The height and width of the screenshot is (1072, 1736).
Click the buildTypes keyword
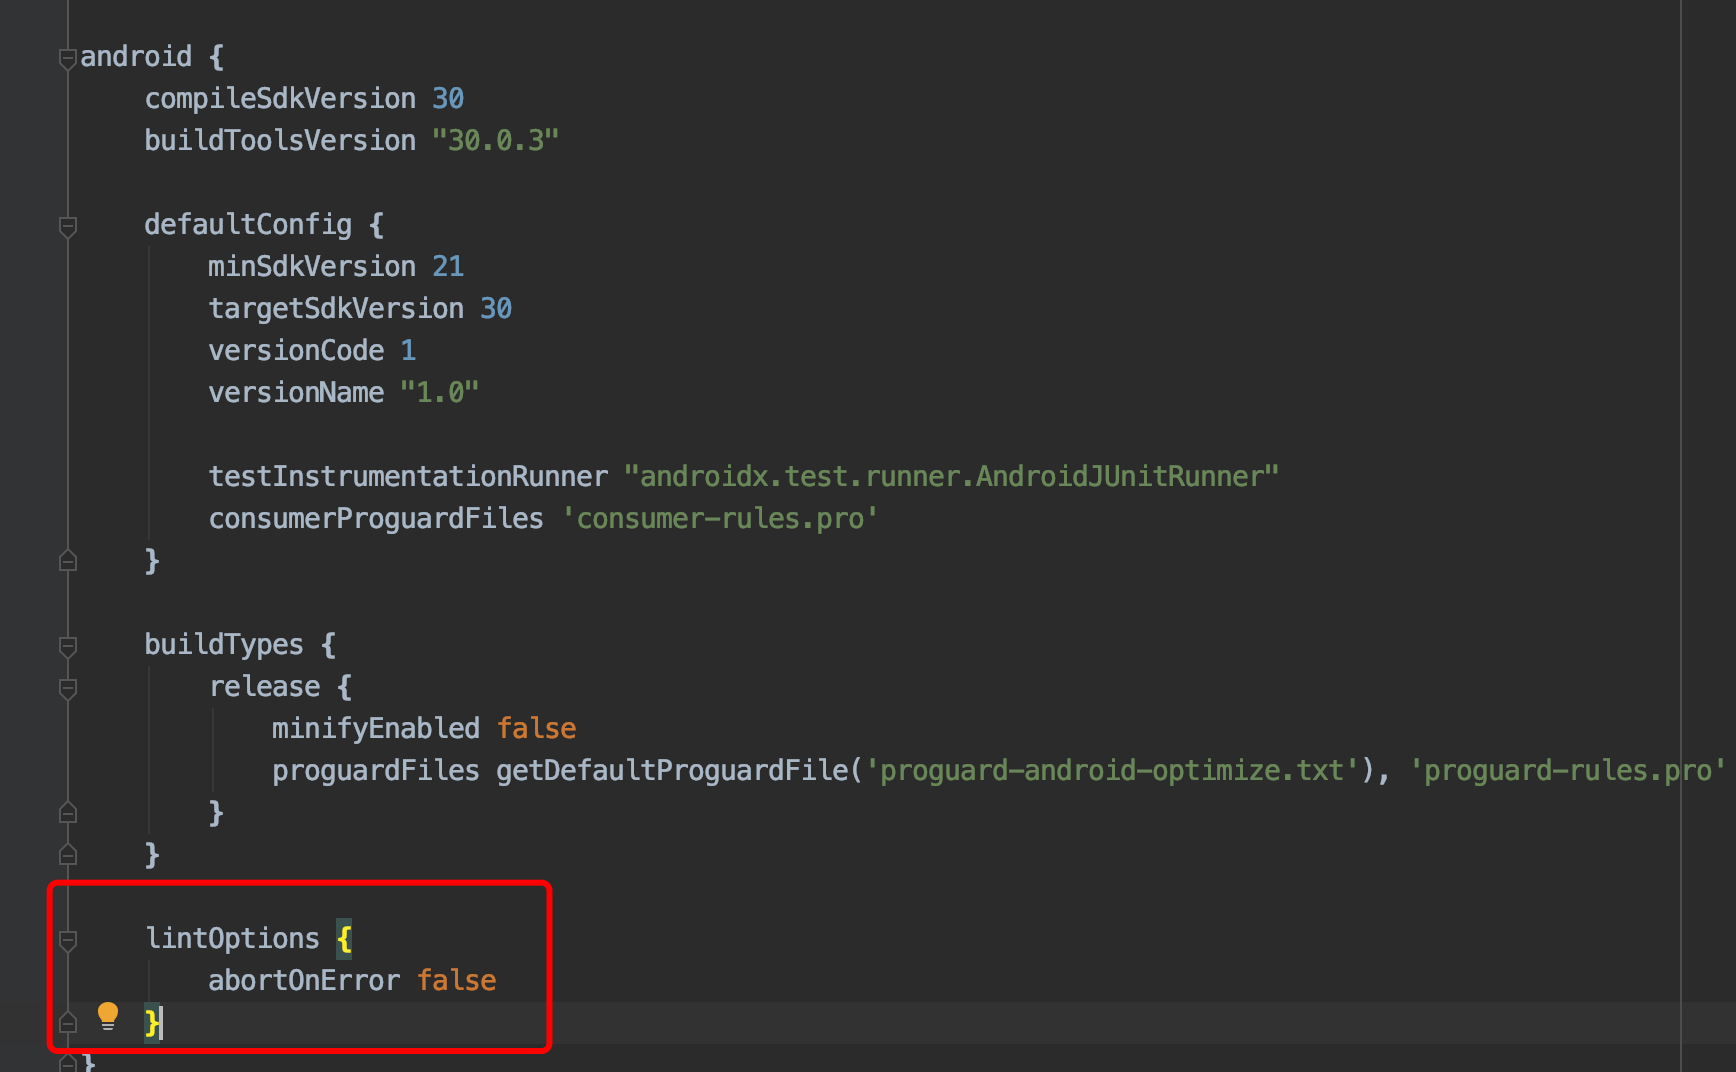coord(224,644)
